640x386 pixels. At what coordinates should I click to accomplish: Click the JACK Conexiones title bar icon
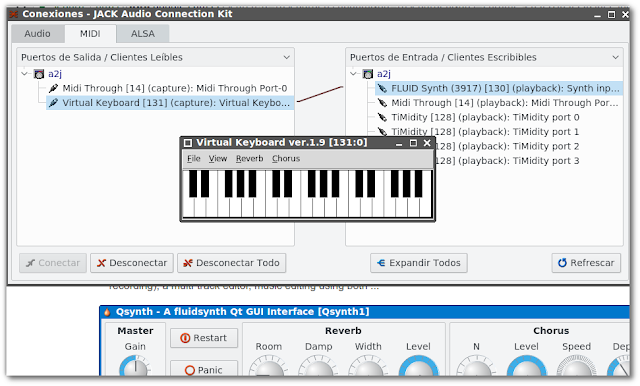coord(14,14)
